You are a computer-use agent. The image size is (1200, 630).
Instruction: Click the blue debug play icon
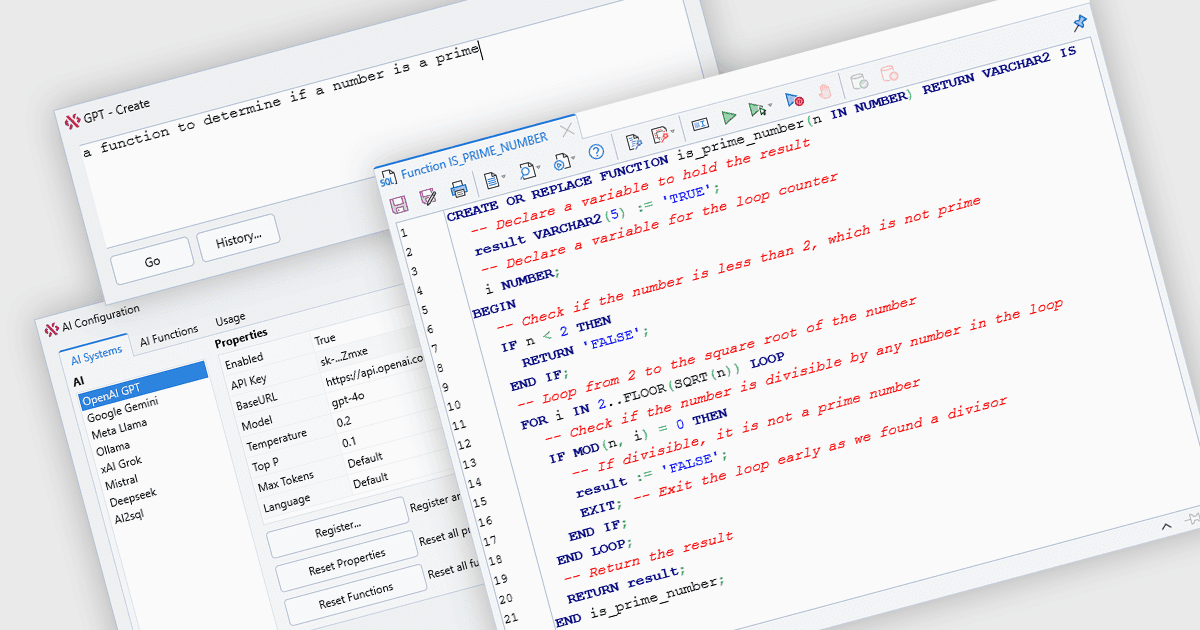(794, 99)
